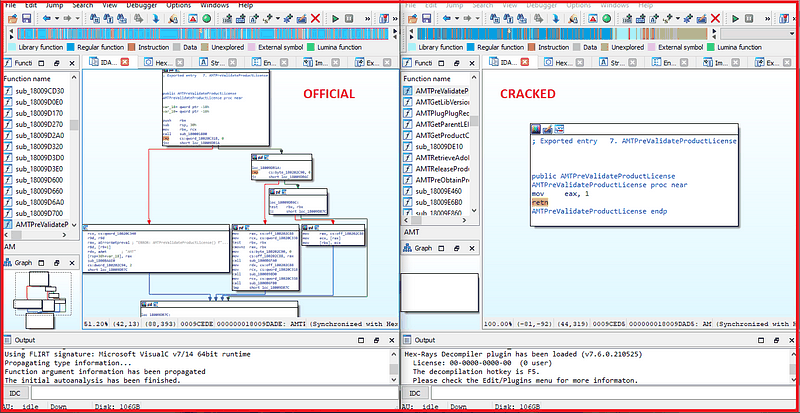Image resolution: width=800 pixels, height=413 pixels.
Task: Click red triangle toolbar icon in CRACKED window
Action: 593,19
